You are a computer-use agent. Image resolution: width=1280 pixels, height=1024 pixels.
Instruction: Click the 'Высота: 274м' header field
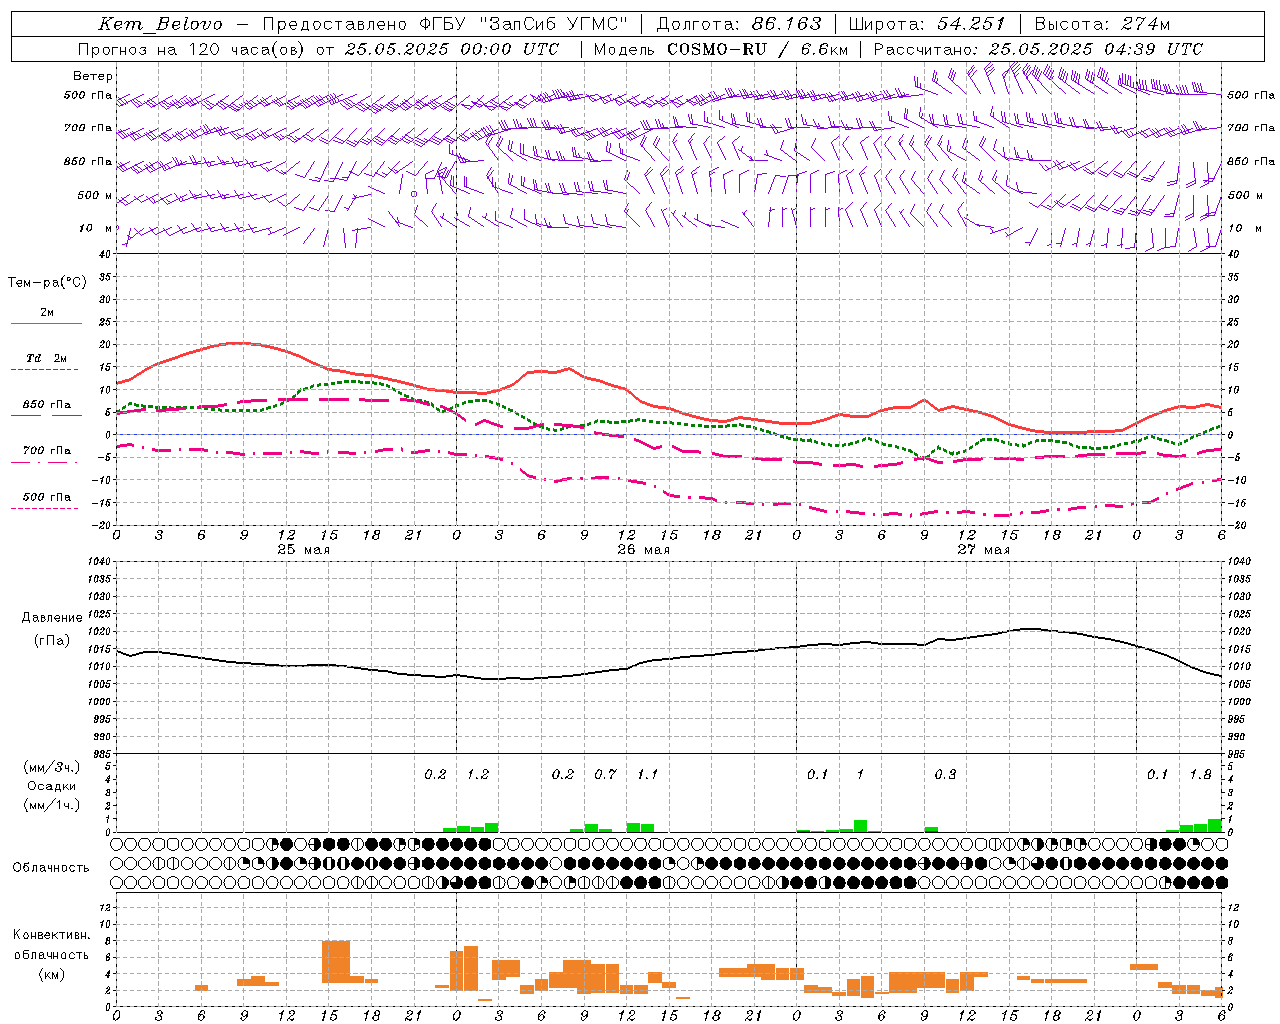(1103, 24)
